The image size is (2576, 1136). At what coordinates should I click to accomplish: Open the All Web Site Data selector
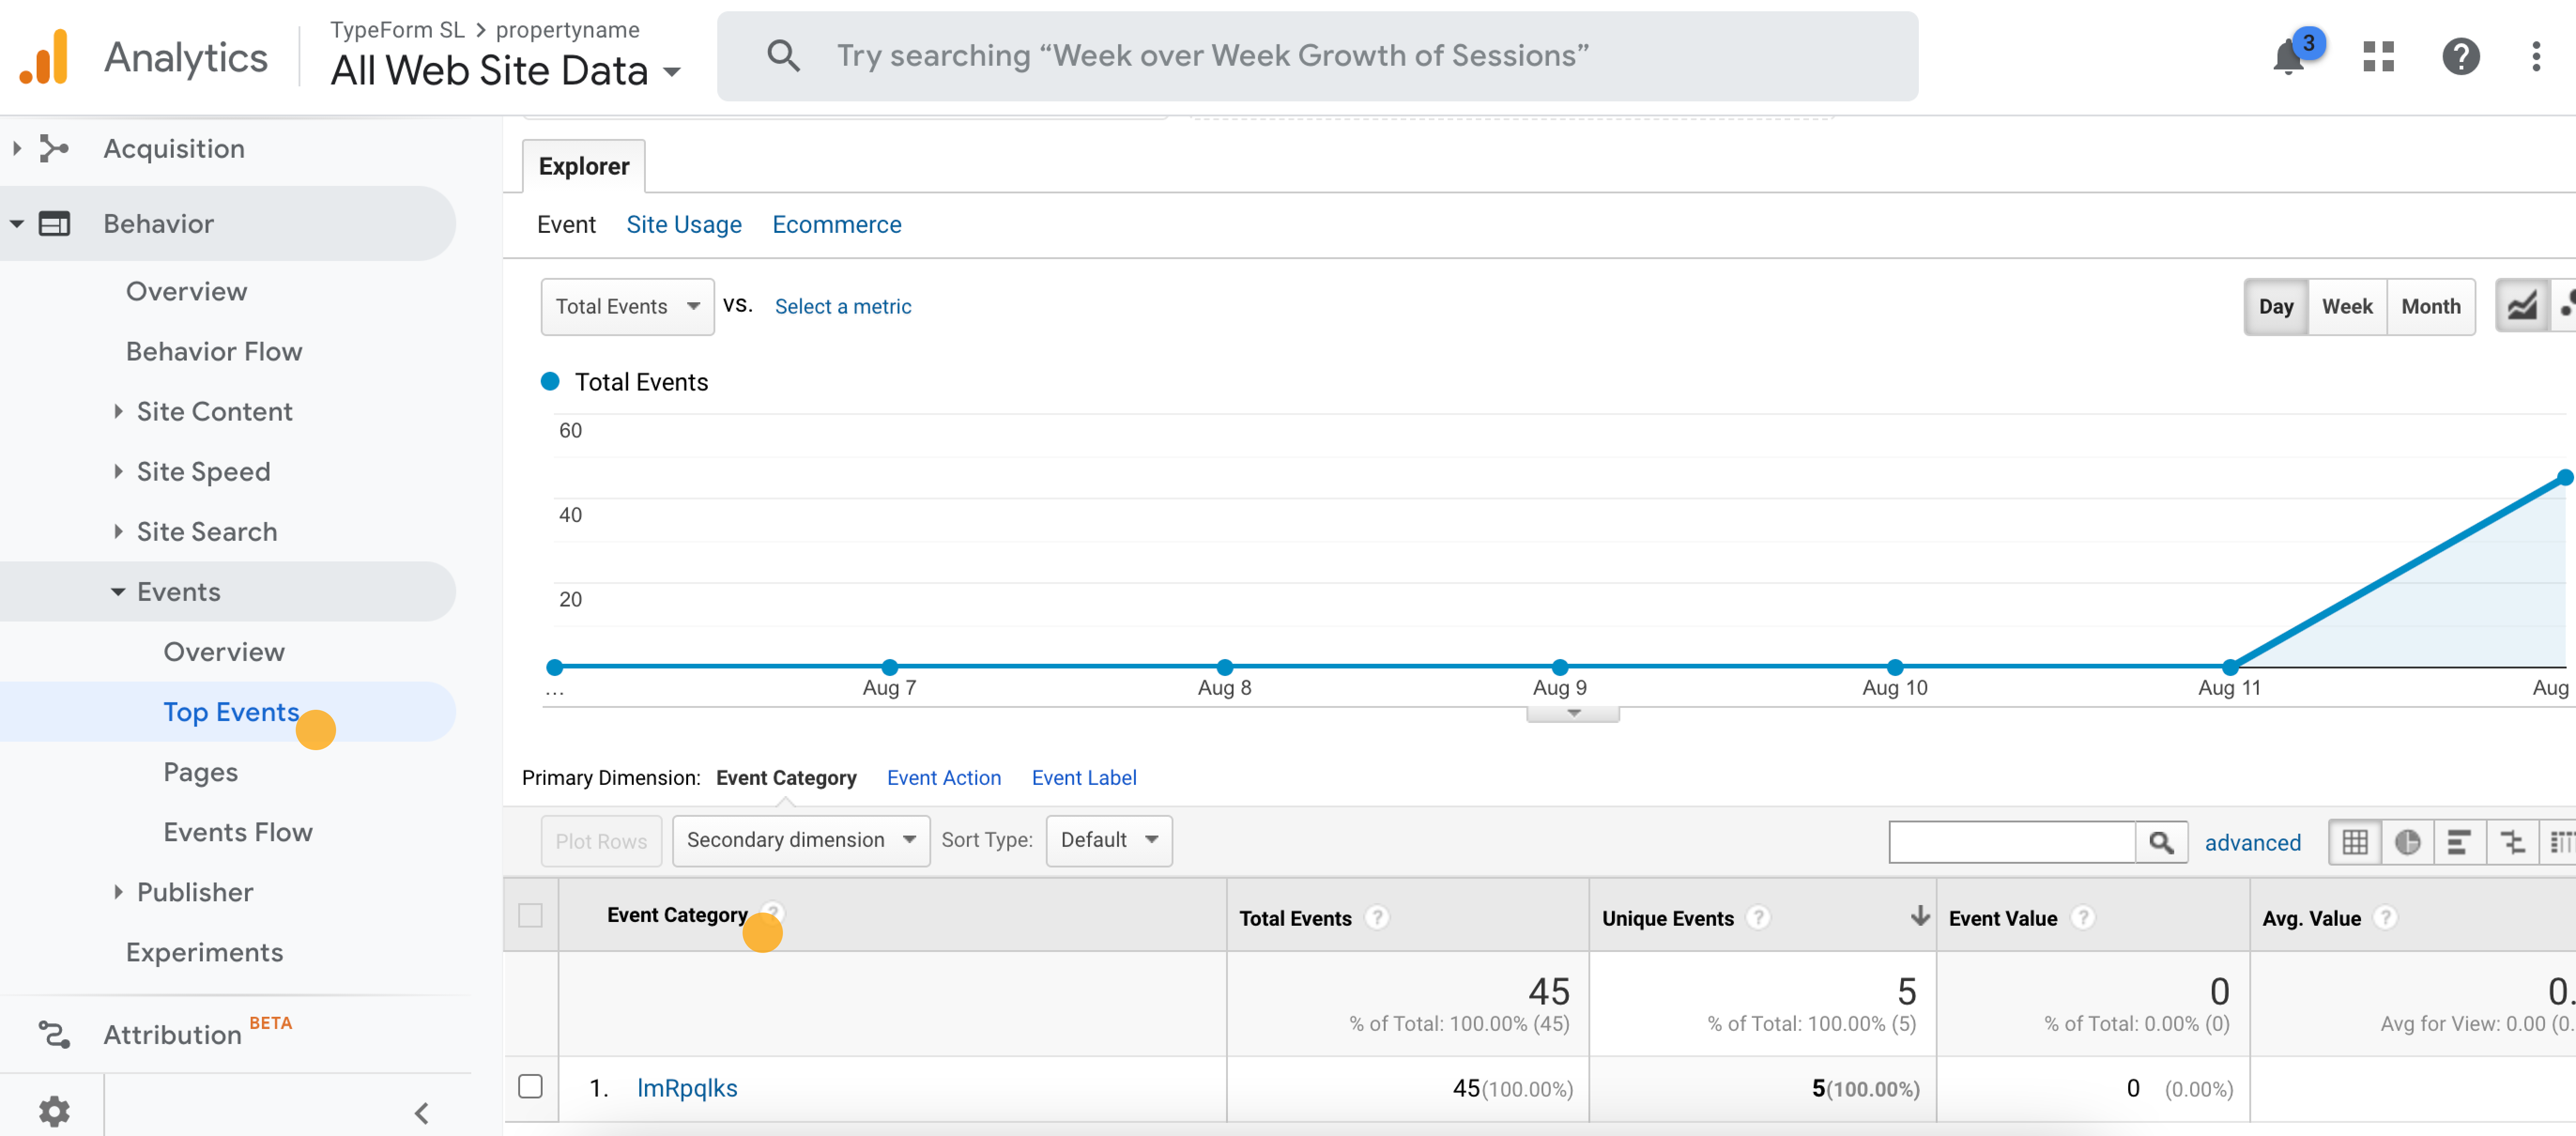point(506,70)
